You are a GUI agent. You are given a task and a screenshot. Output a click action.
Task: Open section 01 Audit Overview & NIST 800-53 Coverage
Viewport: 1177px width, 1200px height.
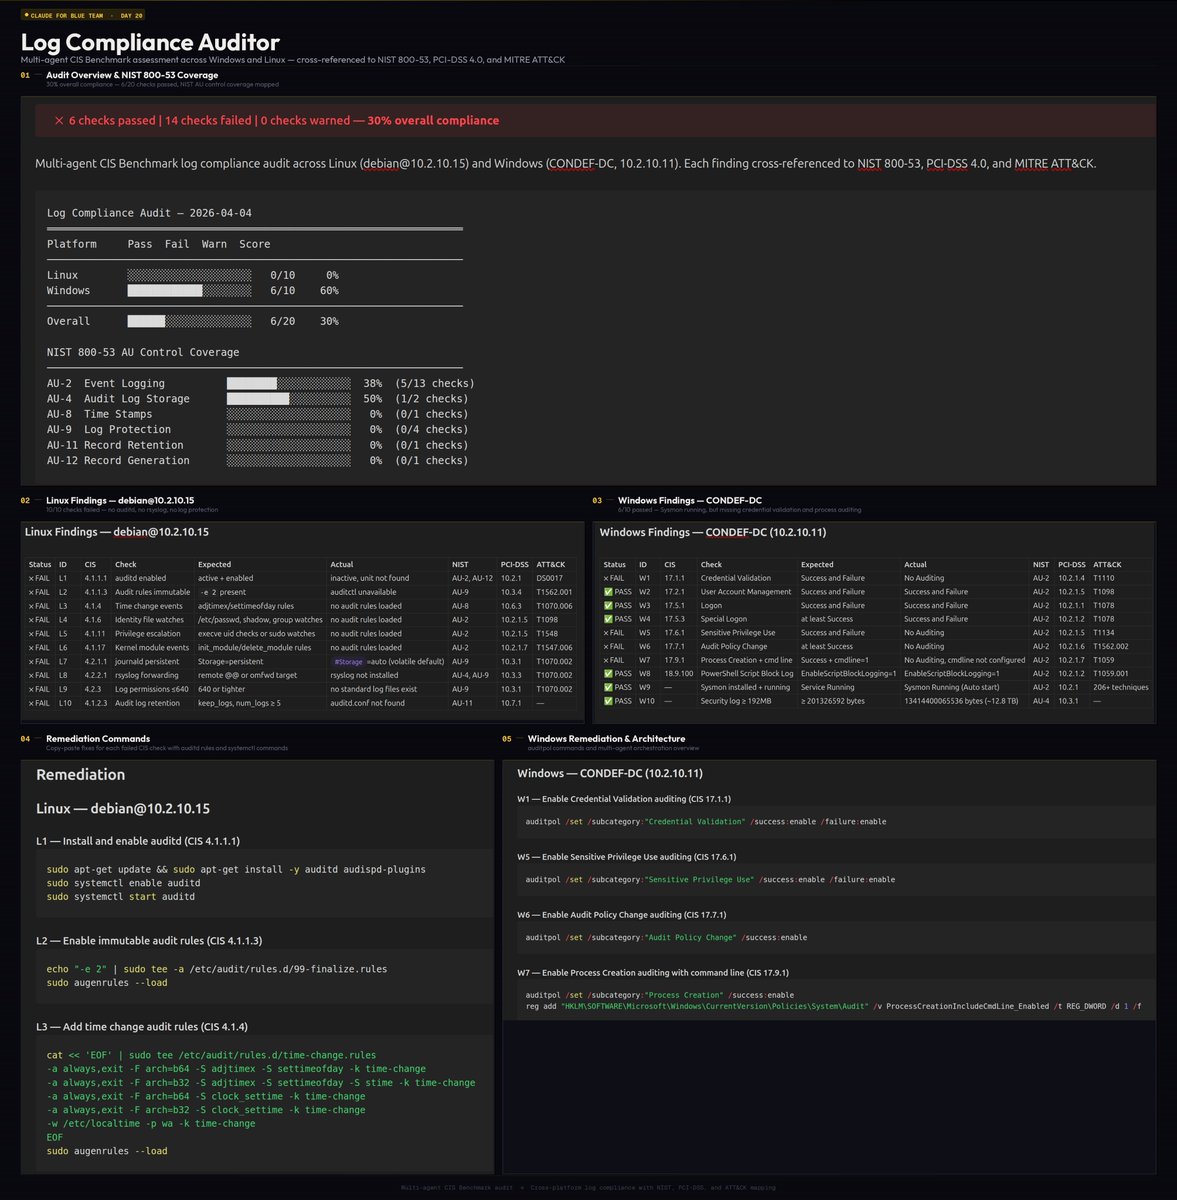[132, 75]
